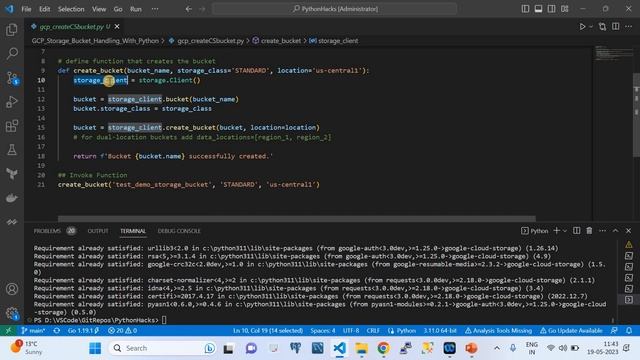The height and width of the screenshot is (360, 640).
Task: Open the Accounts icon in activity bar
Action: pyautogui.click(x=12, y=289)
